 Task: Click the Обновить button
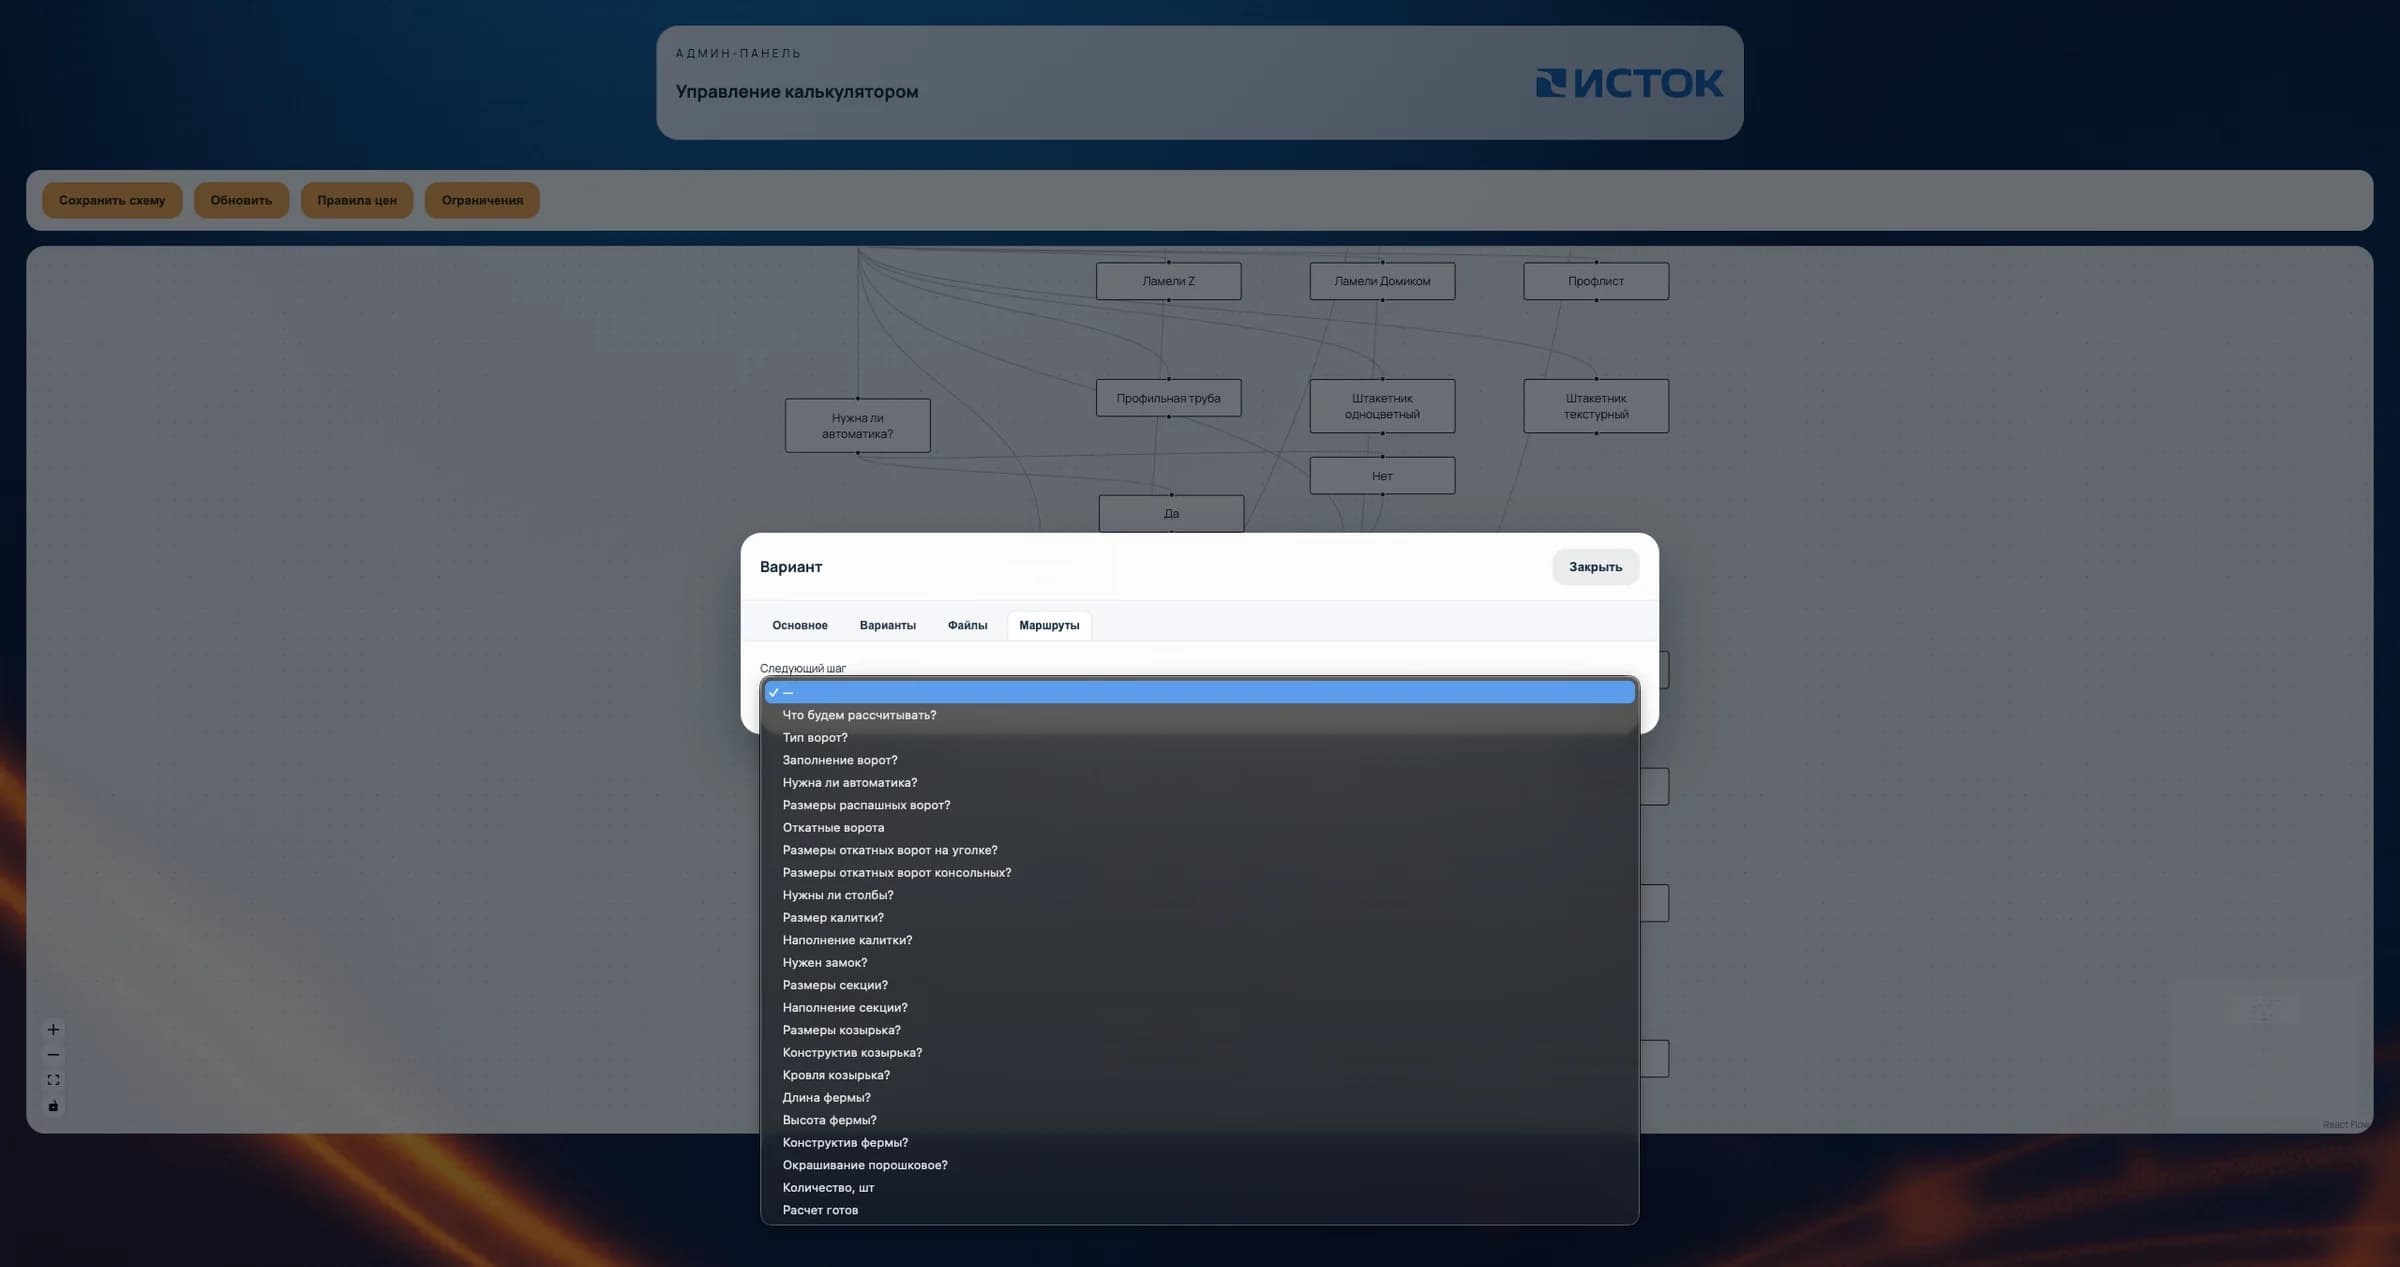pos(241,200)
